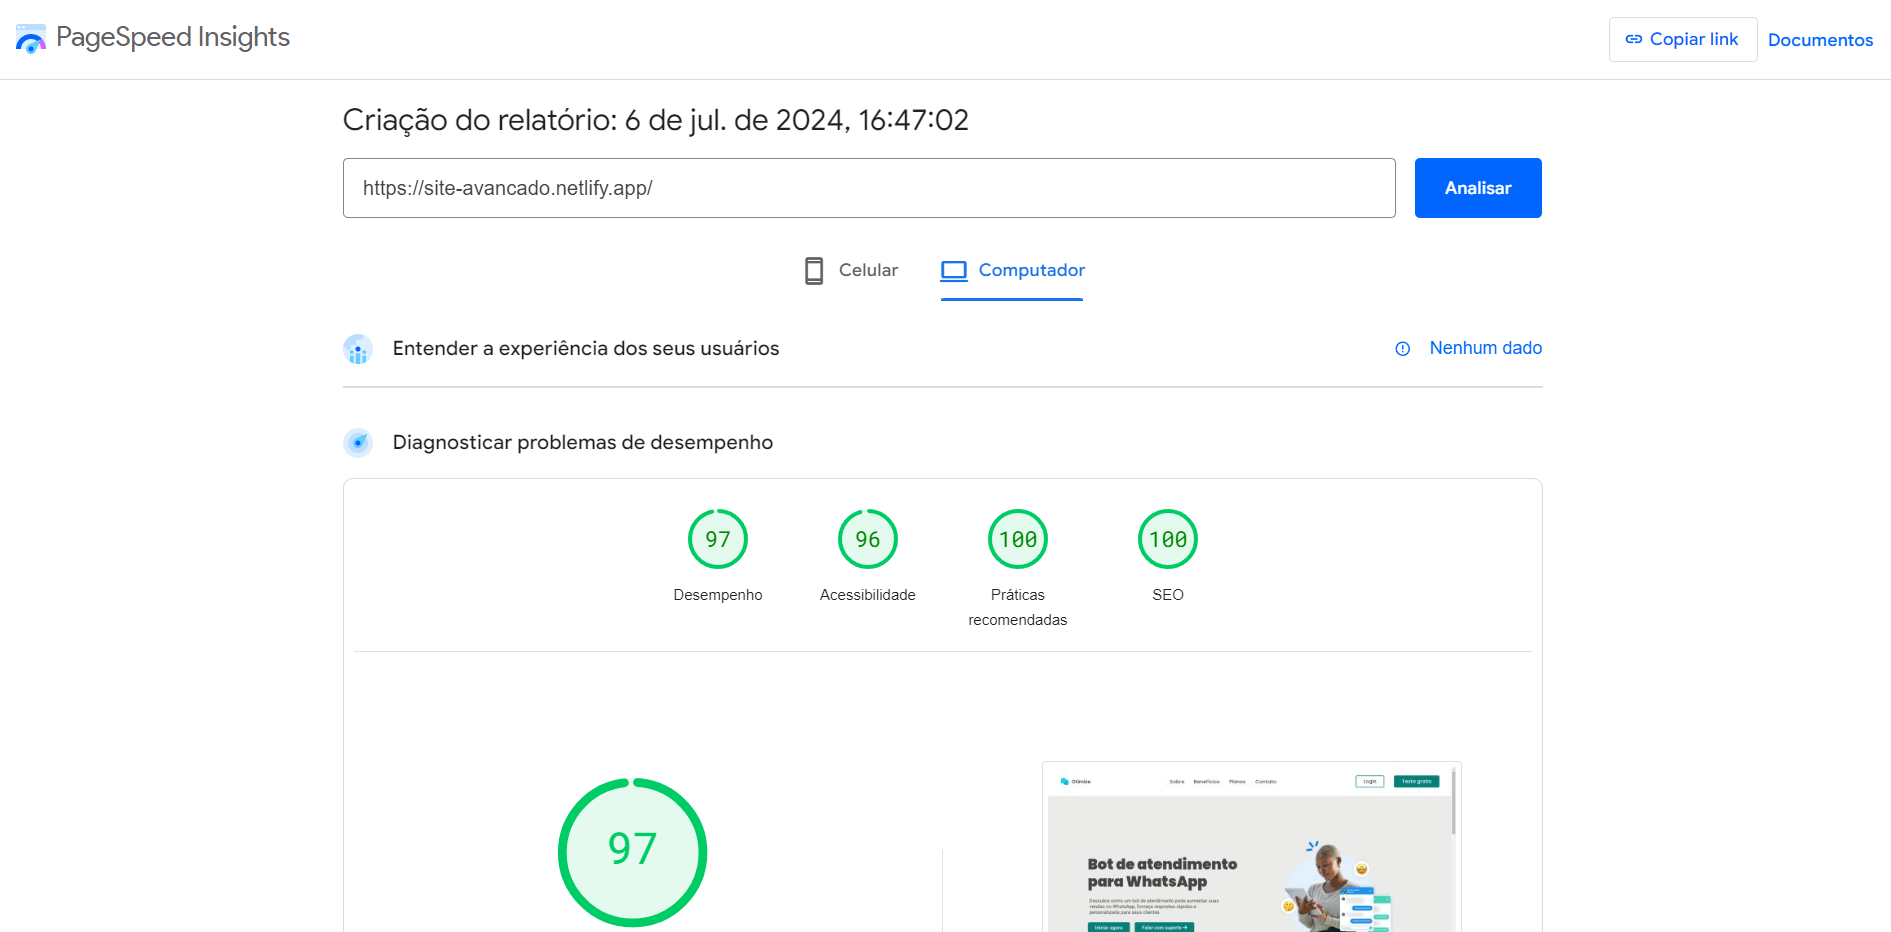Click the large 97 performance gauge
This screenshot has width=1891, height=932.
tap(633, 852)
